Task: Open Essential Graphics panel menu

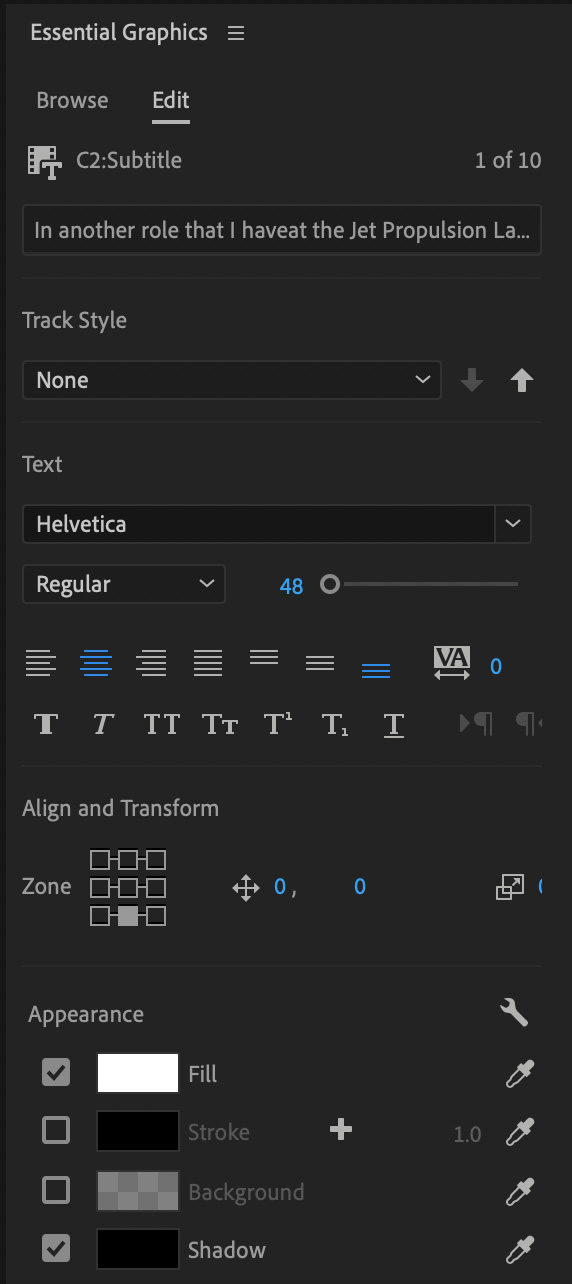Action: coord(236,33)
